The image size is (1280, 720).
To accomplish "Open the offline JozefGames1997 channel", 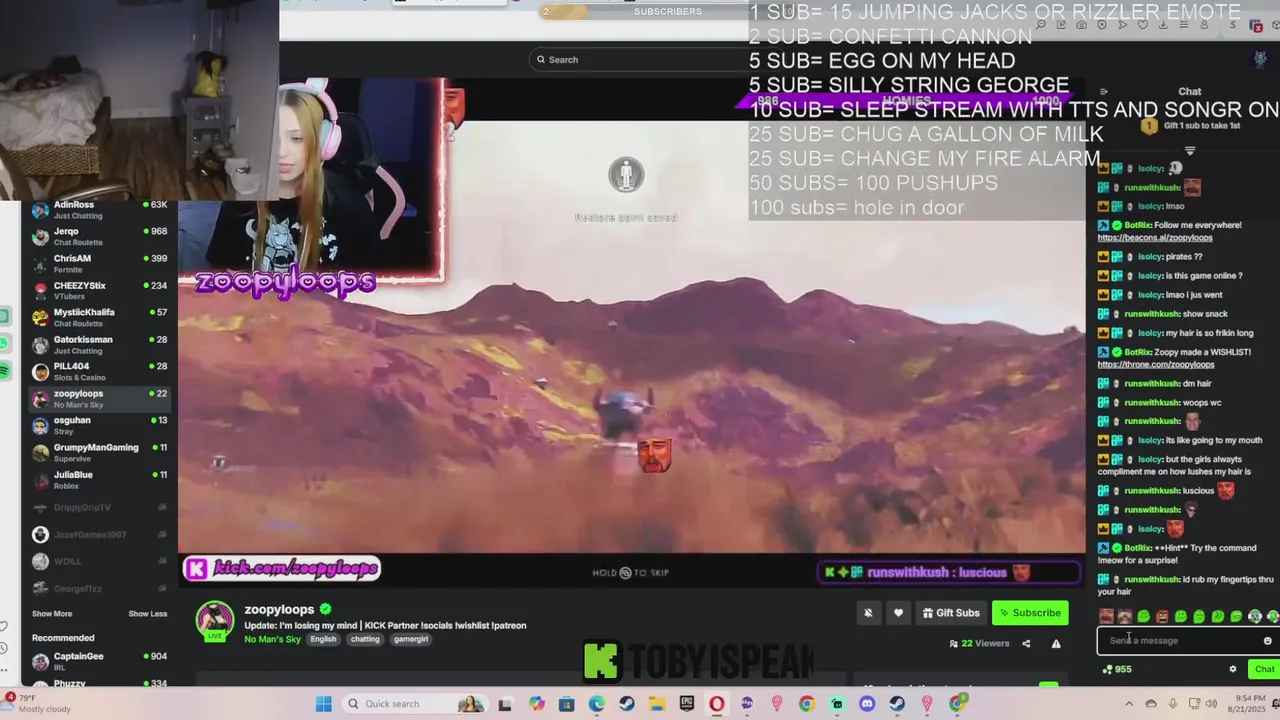I will [99, 535].
